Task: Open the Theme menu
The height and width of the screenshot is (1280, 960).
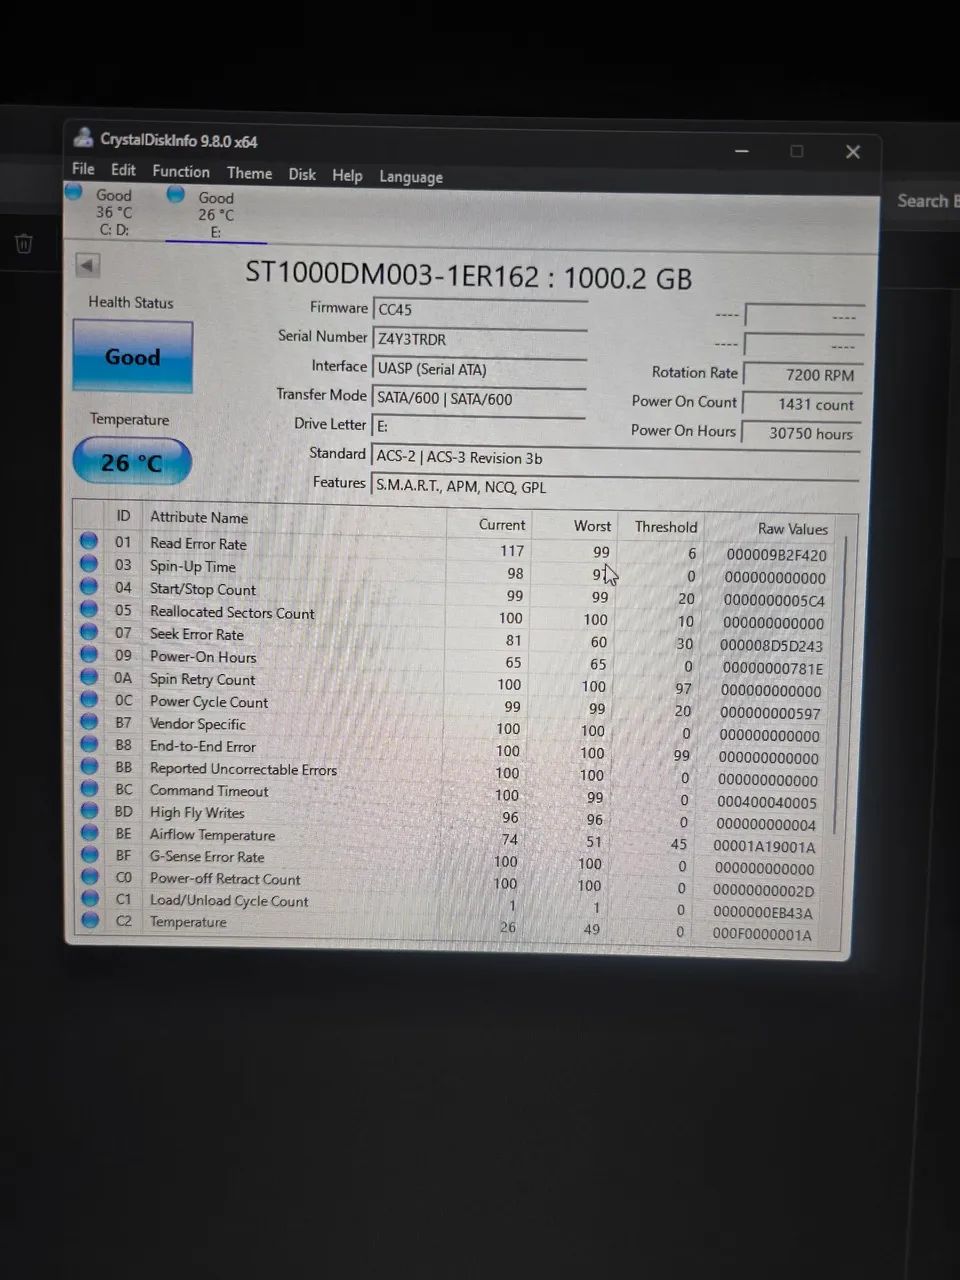Action: 249,173
